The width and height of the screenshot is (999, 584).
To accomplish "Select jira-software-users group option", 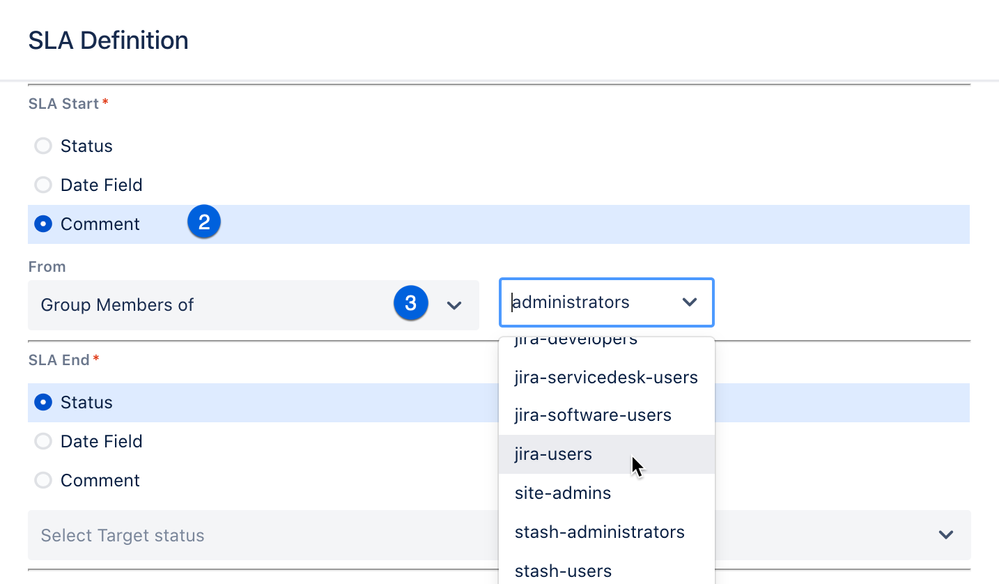I will click(x=589, y=415).
